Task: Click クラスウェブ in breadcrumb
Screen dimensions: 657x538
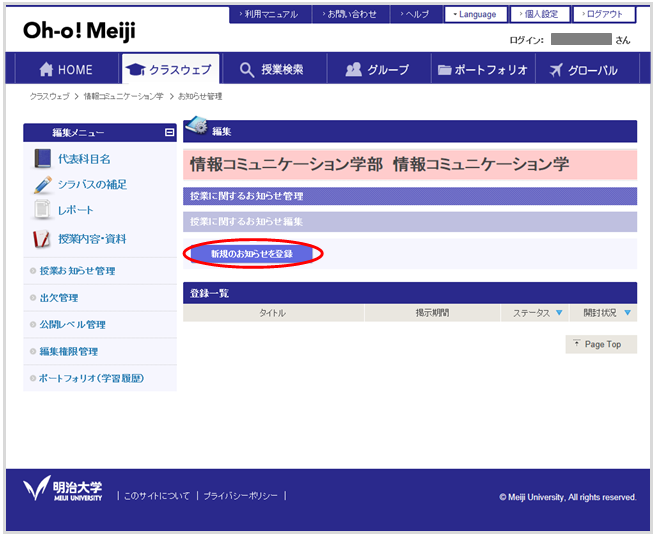Action: (49, 96)
